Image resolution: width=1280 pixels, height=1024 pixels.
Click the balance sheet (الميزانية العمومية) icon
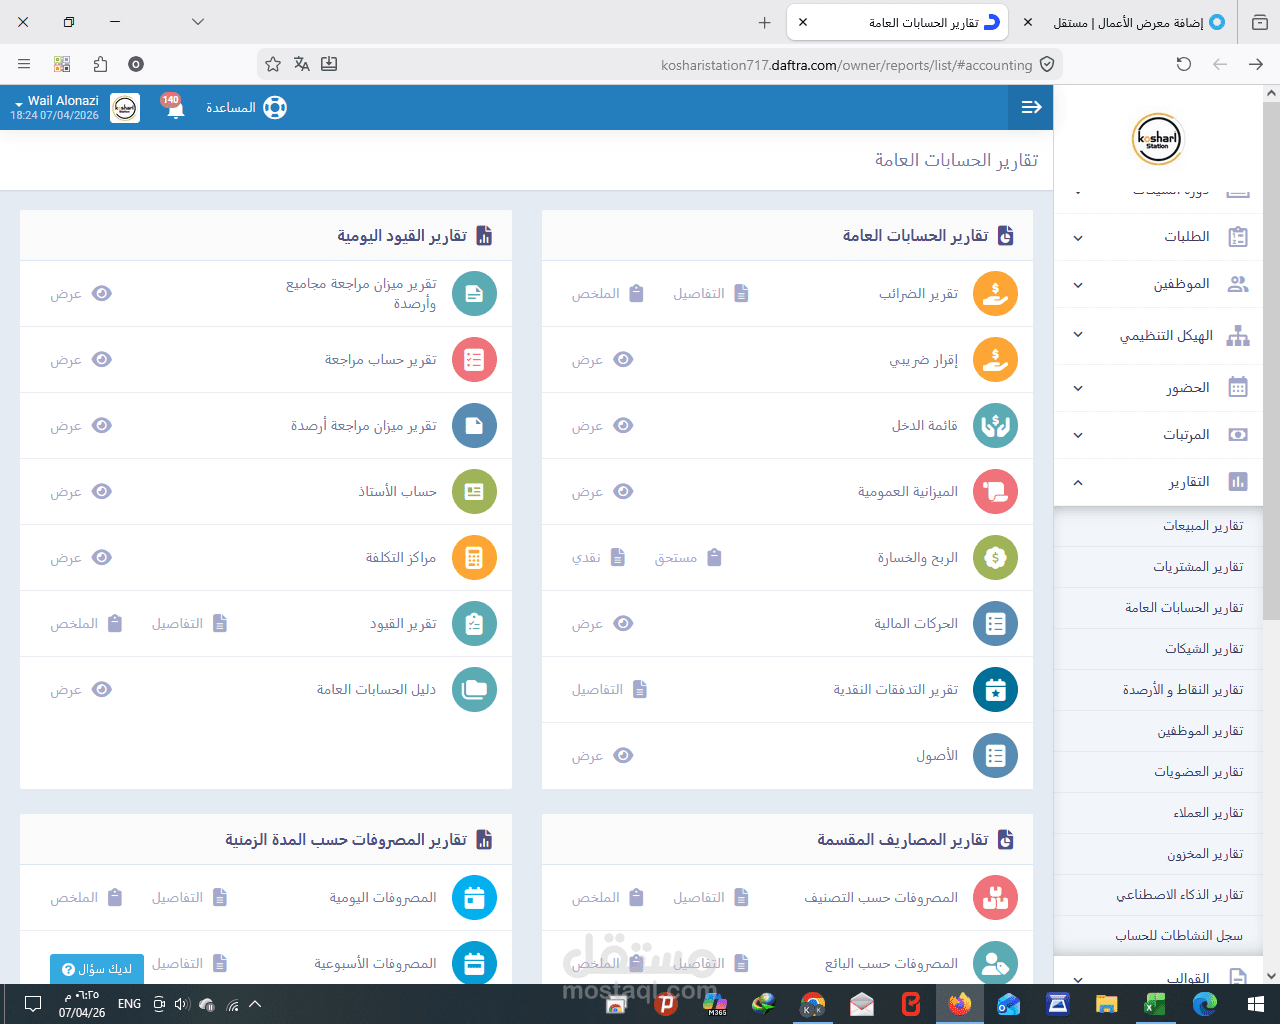click(995, 492)
